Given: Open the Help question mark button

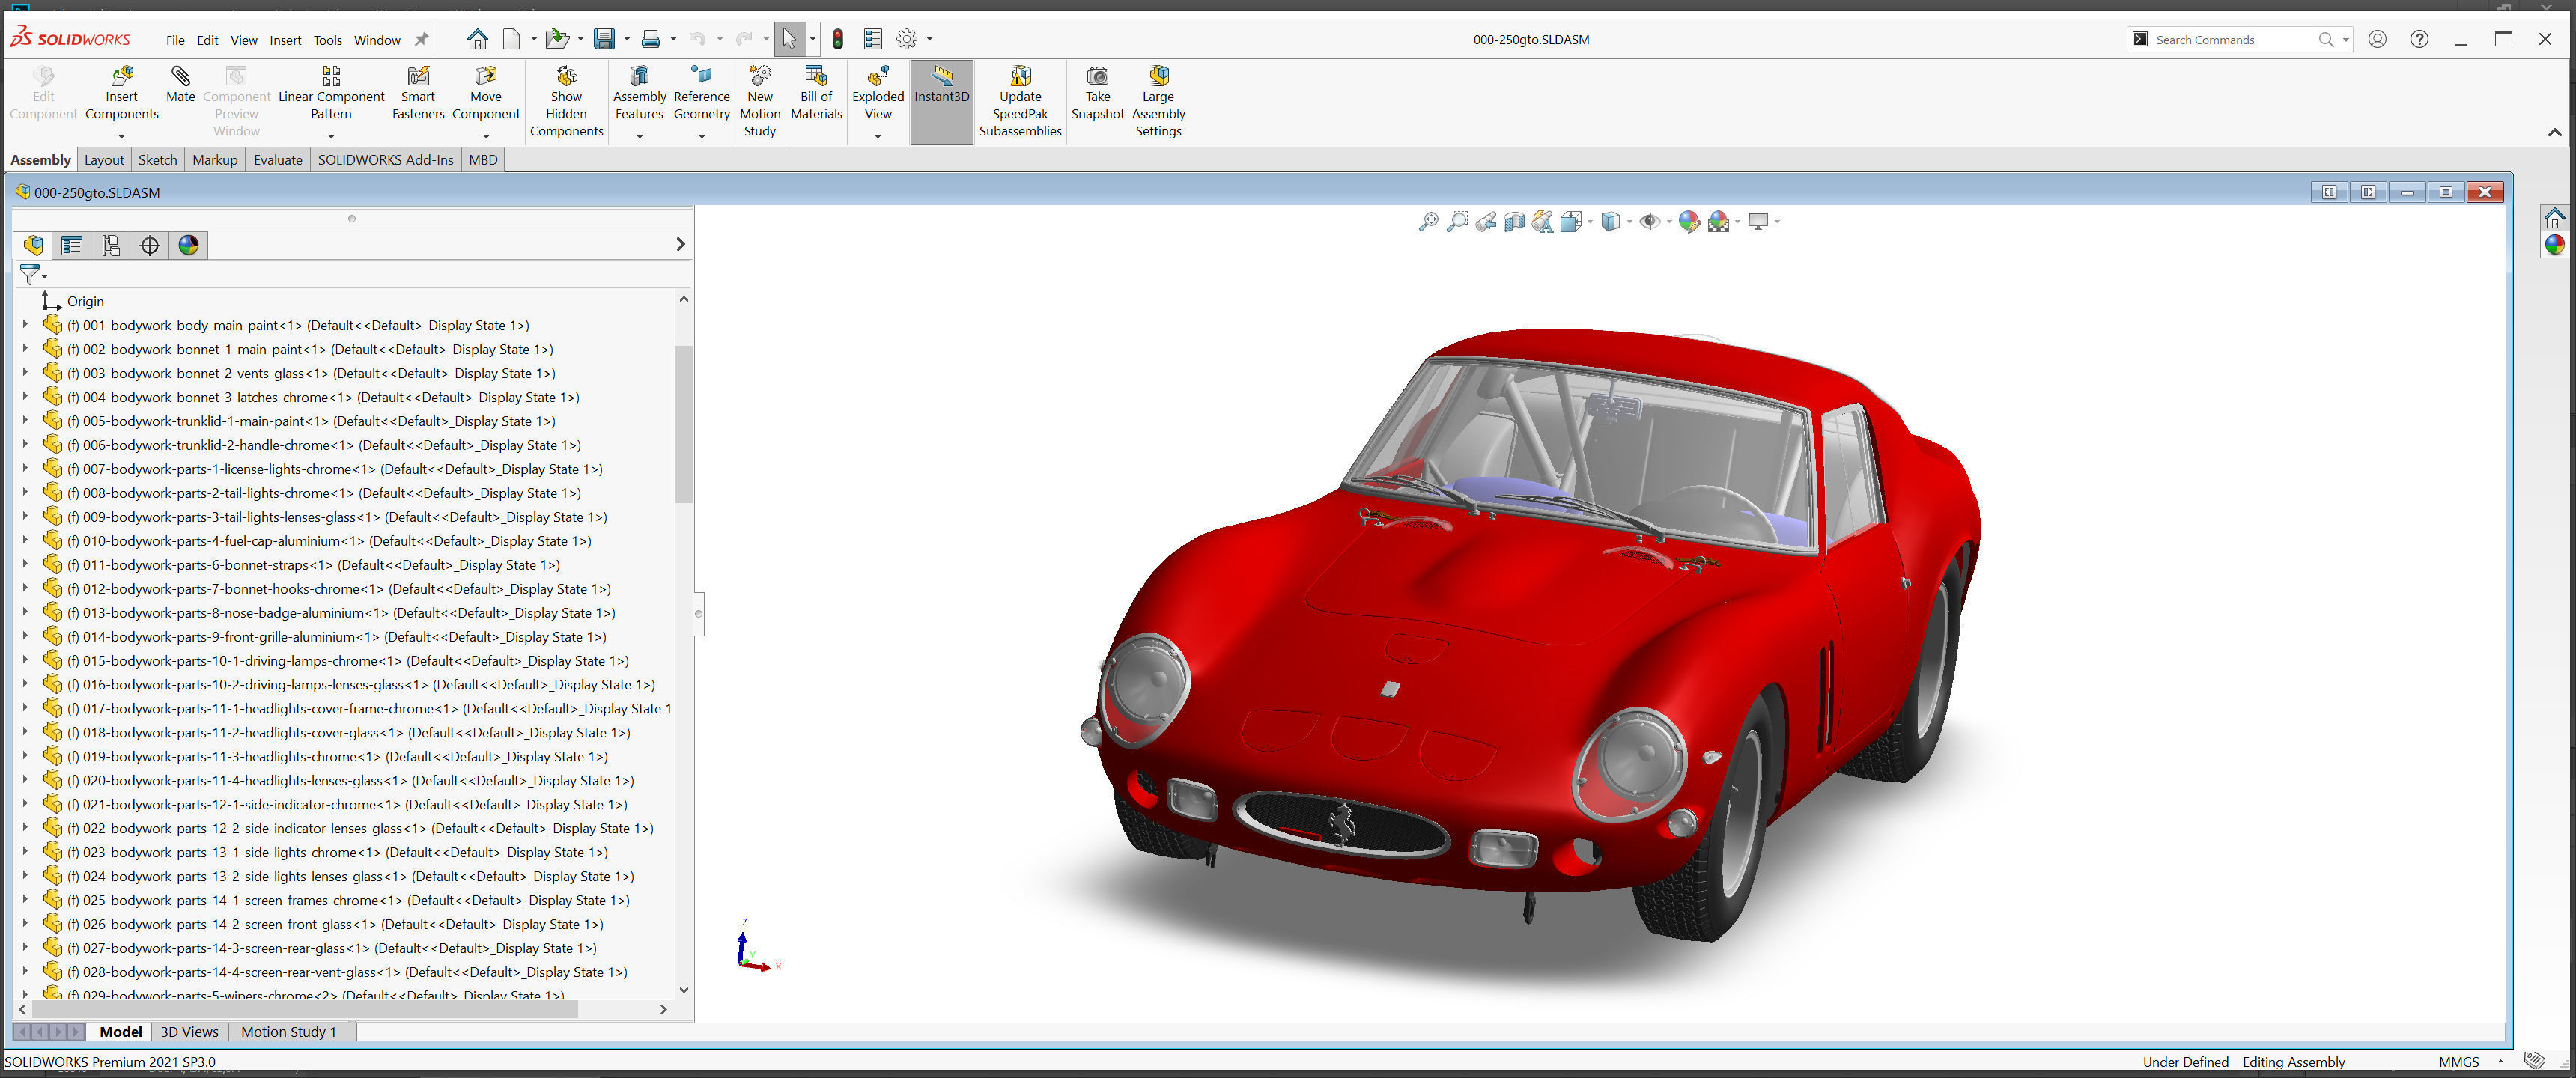Looking at the screenshot, I should click(x=2418, y=39).
